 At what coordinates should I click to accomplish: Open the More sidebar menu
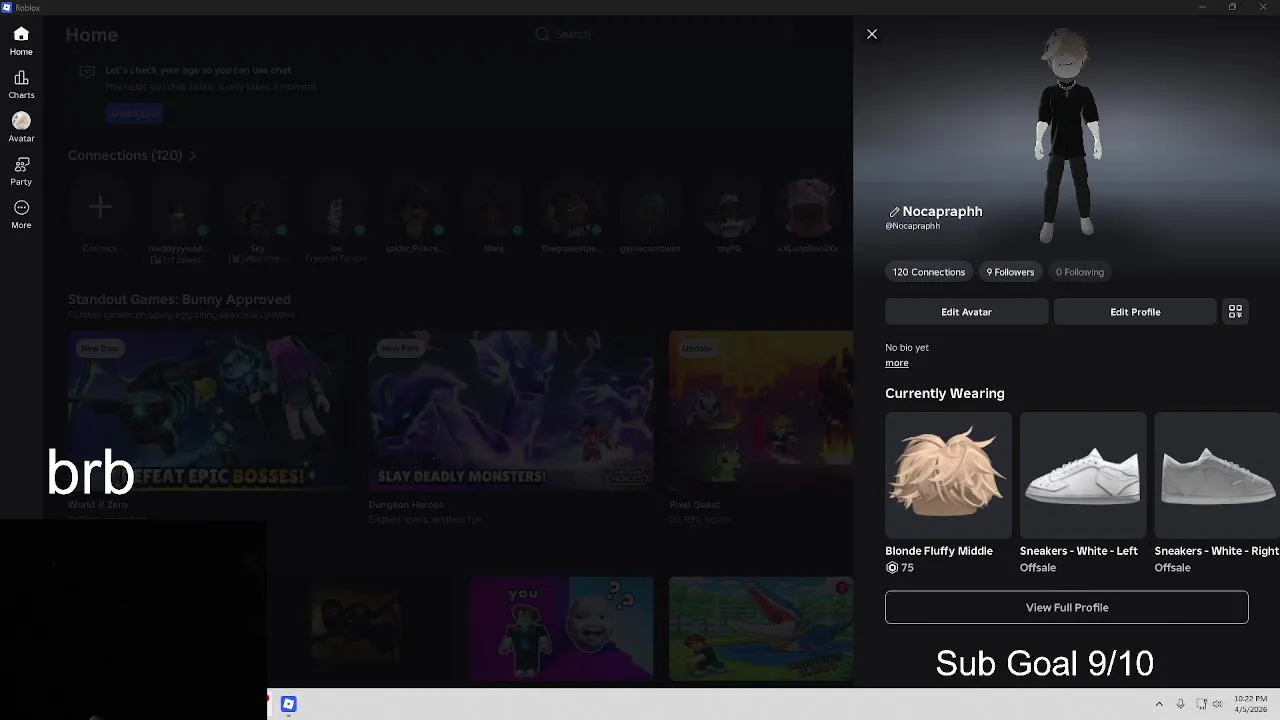[x=21, y=214]
